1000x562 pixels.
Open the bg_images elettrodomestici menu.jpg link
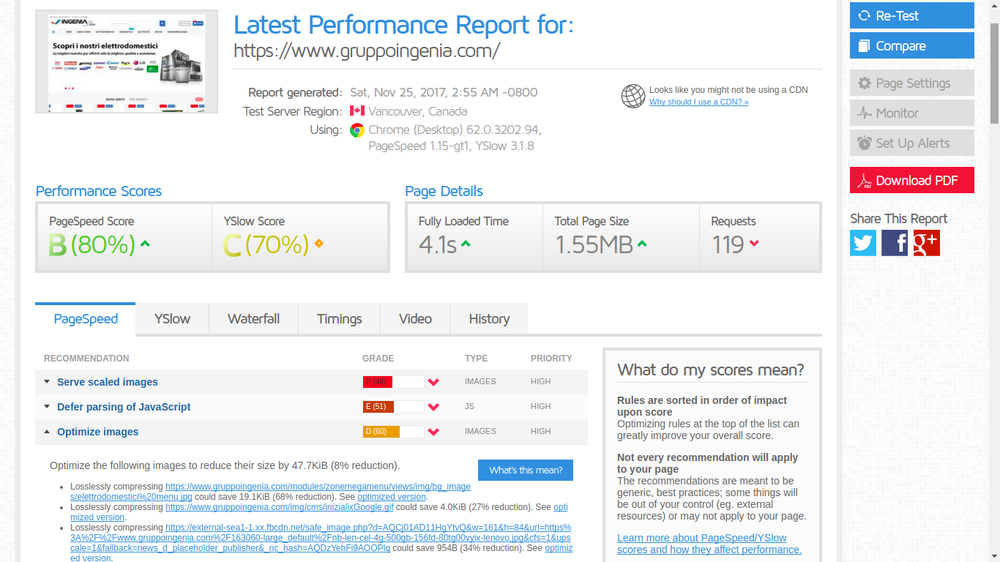tap(270, 491)
